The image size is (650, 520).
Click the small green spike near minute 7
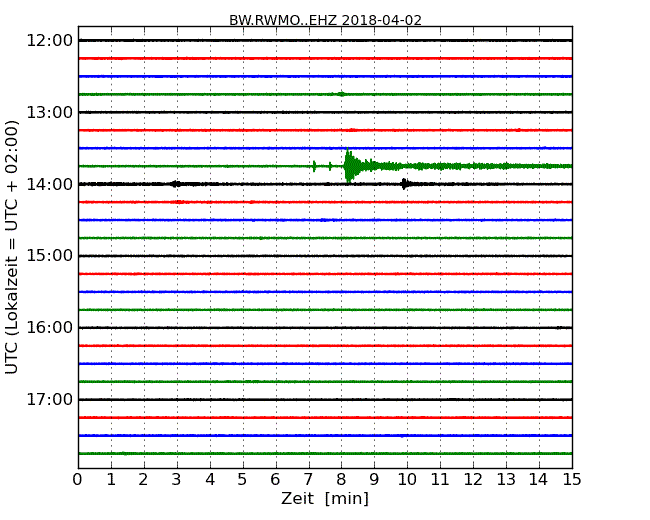click(x=314, y=166)
